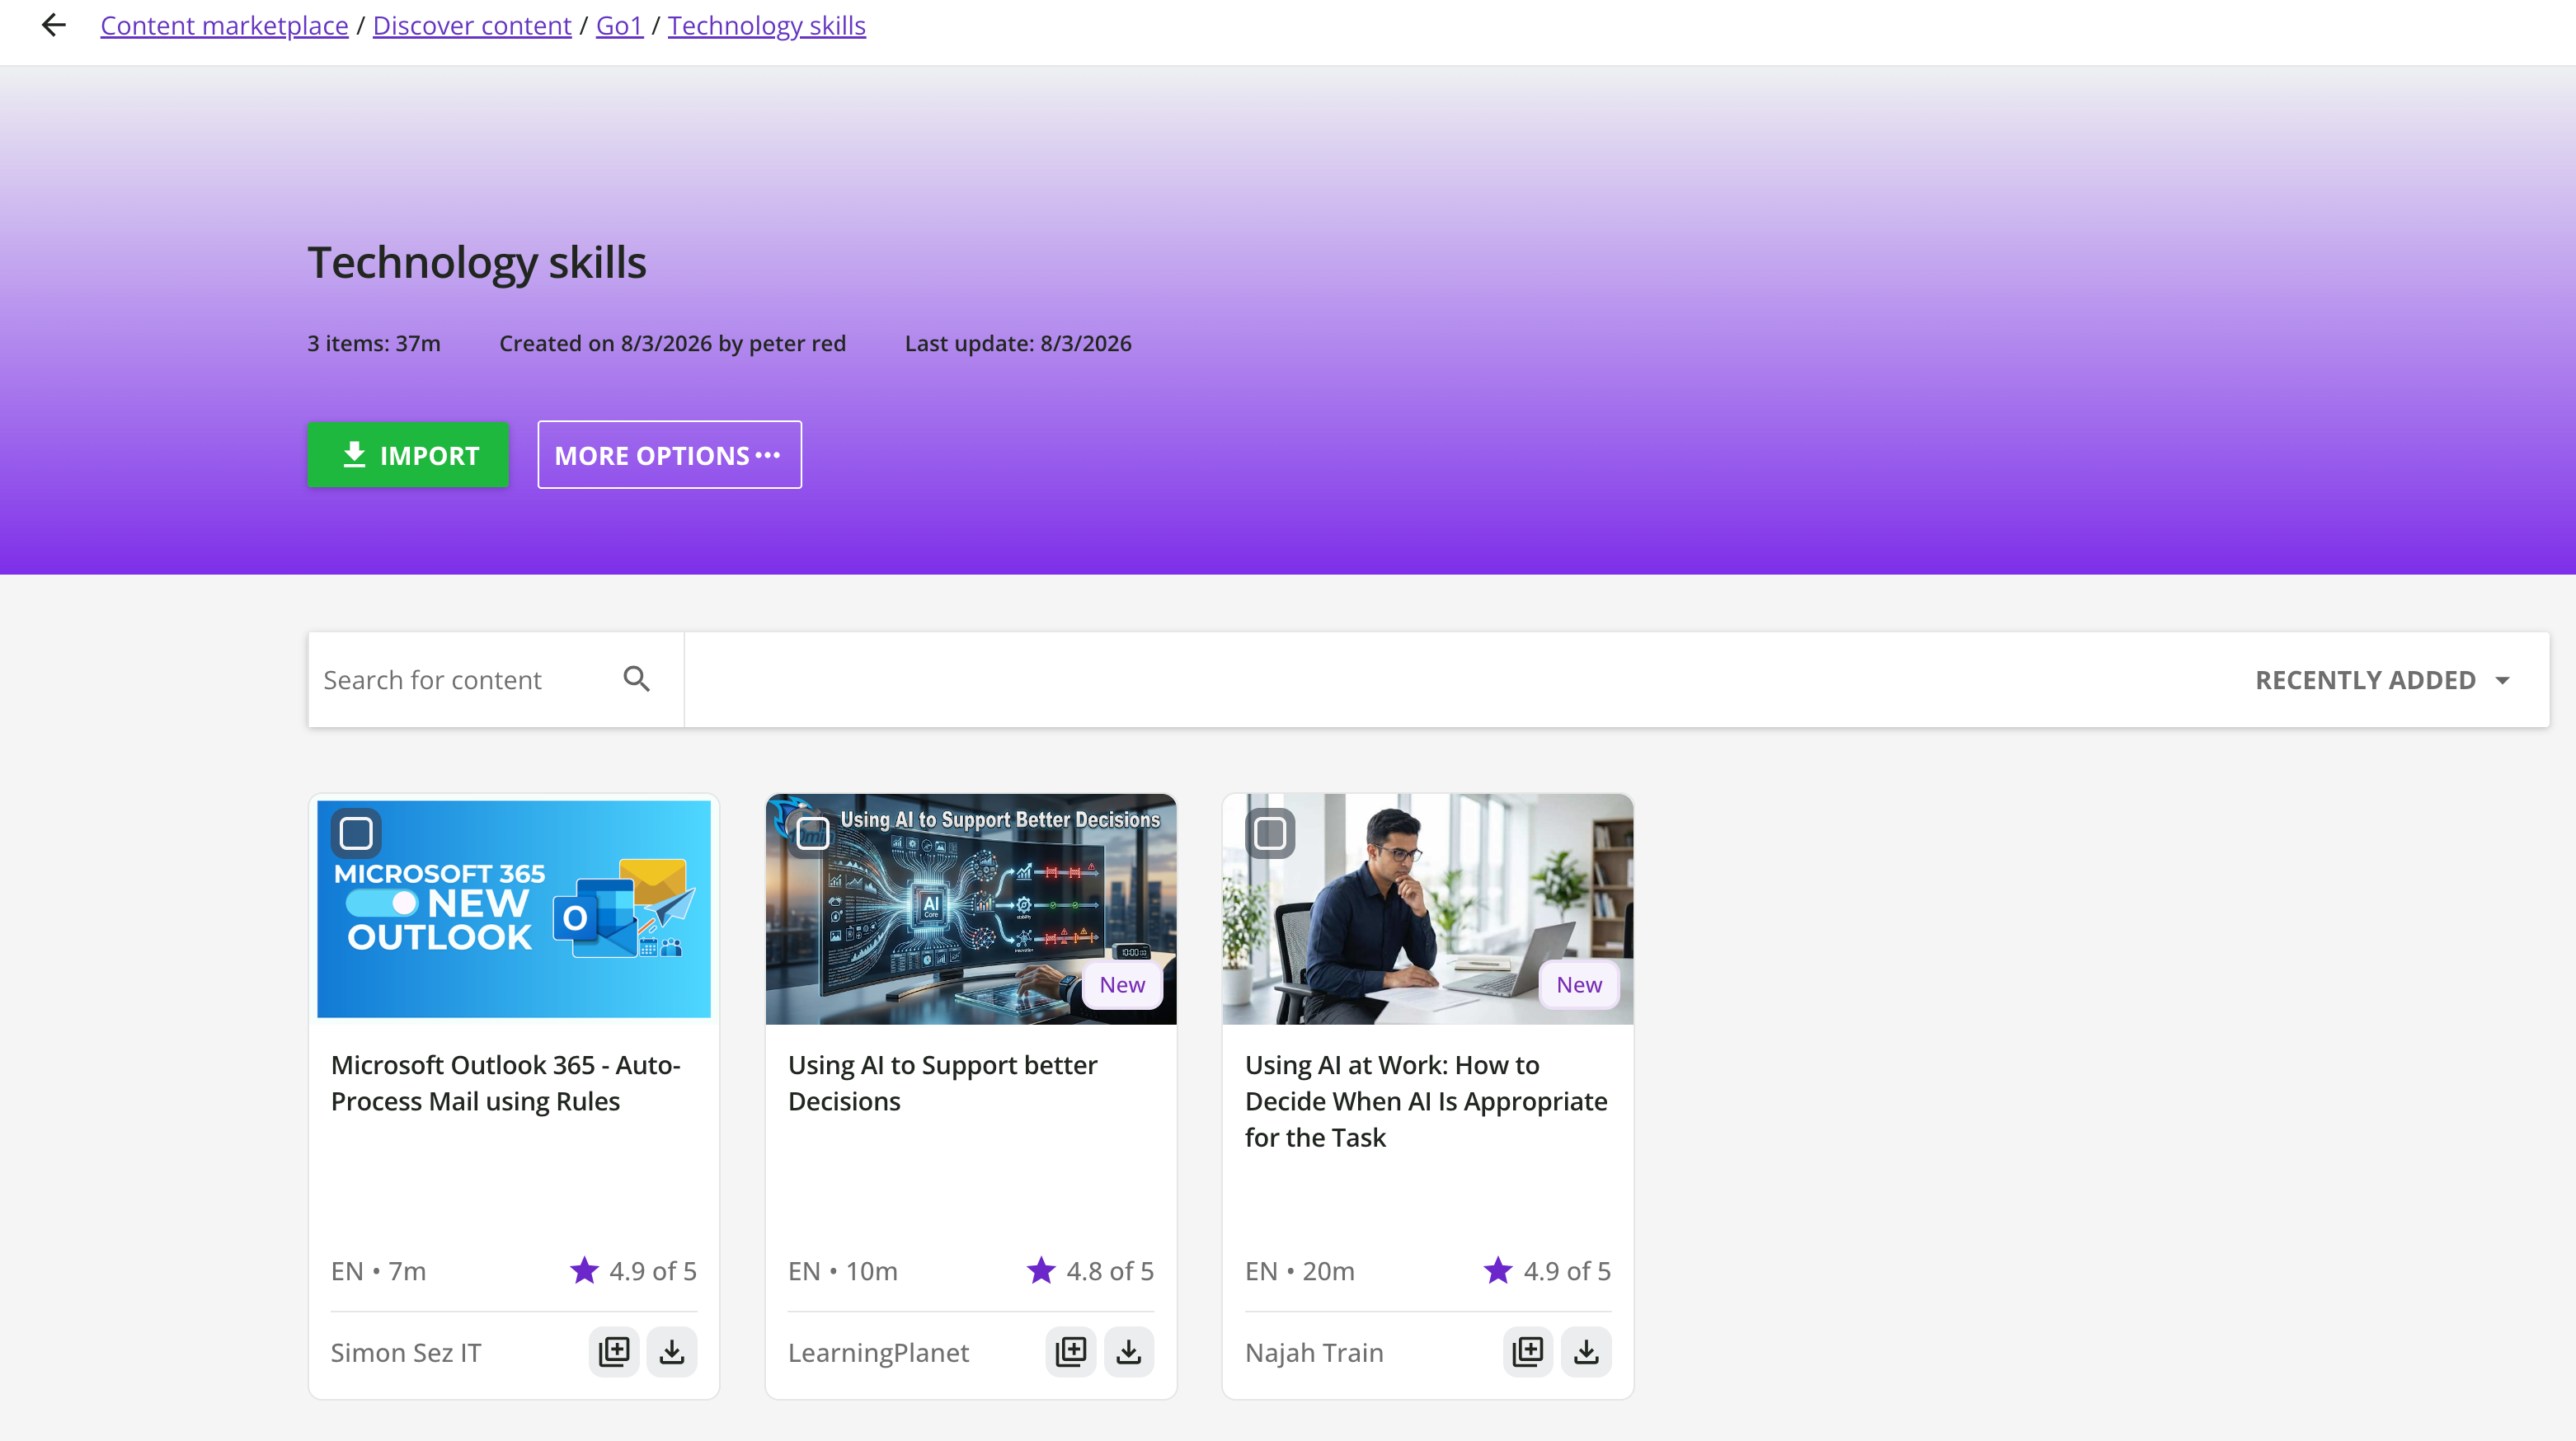Click the Technology skills breadcrumb link
The width and height of the screenshot is (2576, 1441).
click(767, 25)
